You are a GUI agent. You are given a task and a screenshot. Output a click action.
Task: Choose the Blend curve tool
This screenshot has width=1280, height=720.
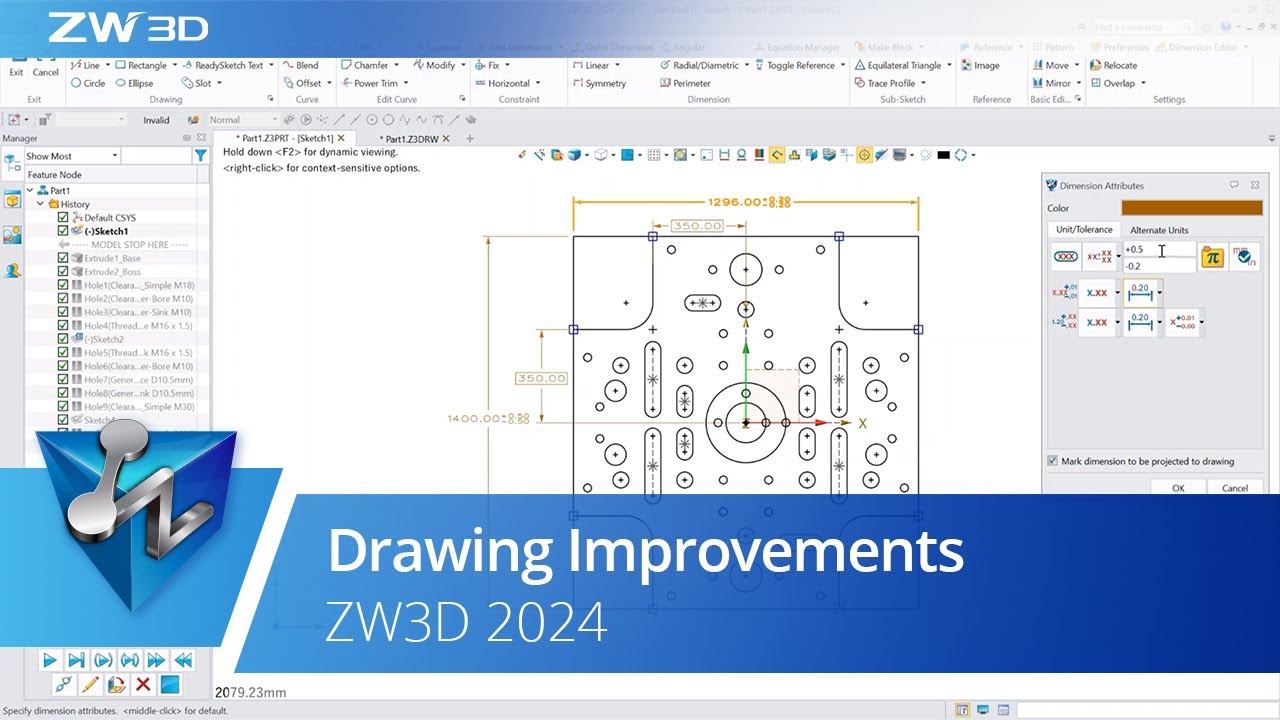300,65
